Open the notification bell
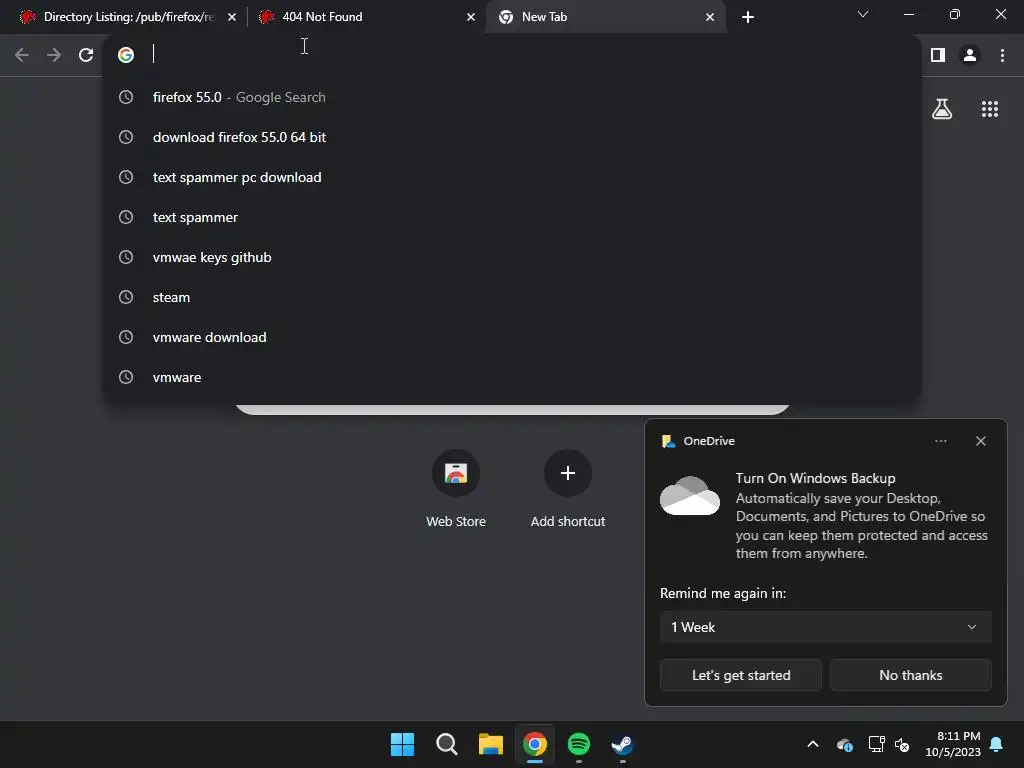The width and height of the screenshot is (1024, 768). tap(997, 744)
